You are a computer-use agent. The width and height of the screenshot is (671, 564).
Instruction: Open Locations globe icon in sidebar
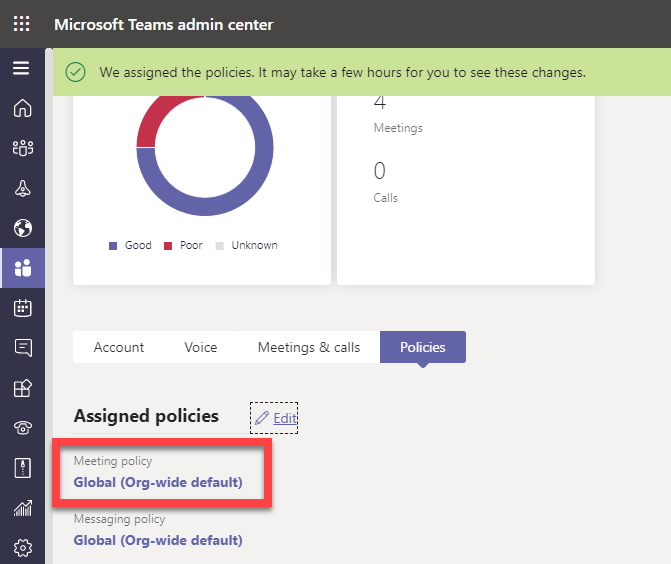pos(22,228)
